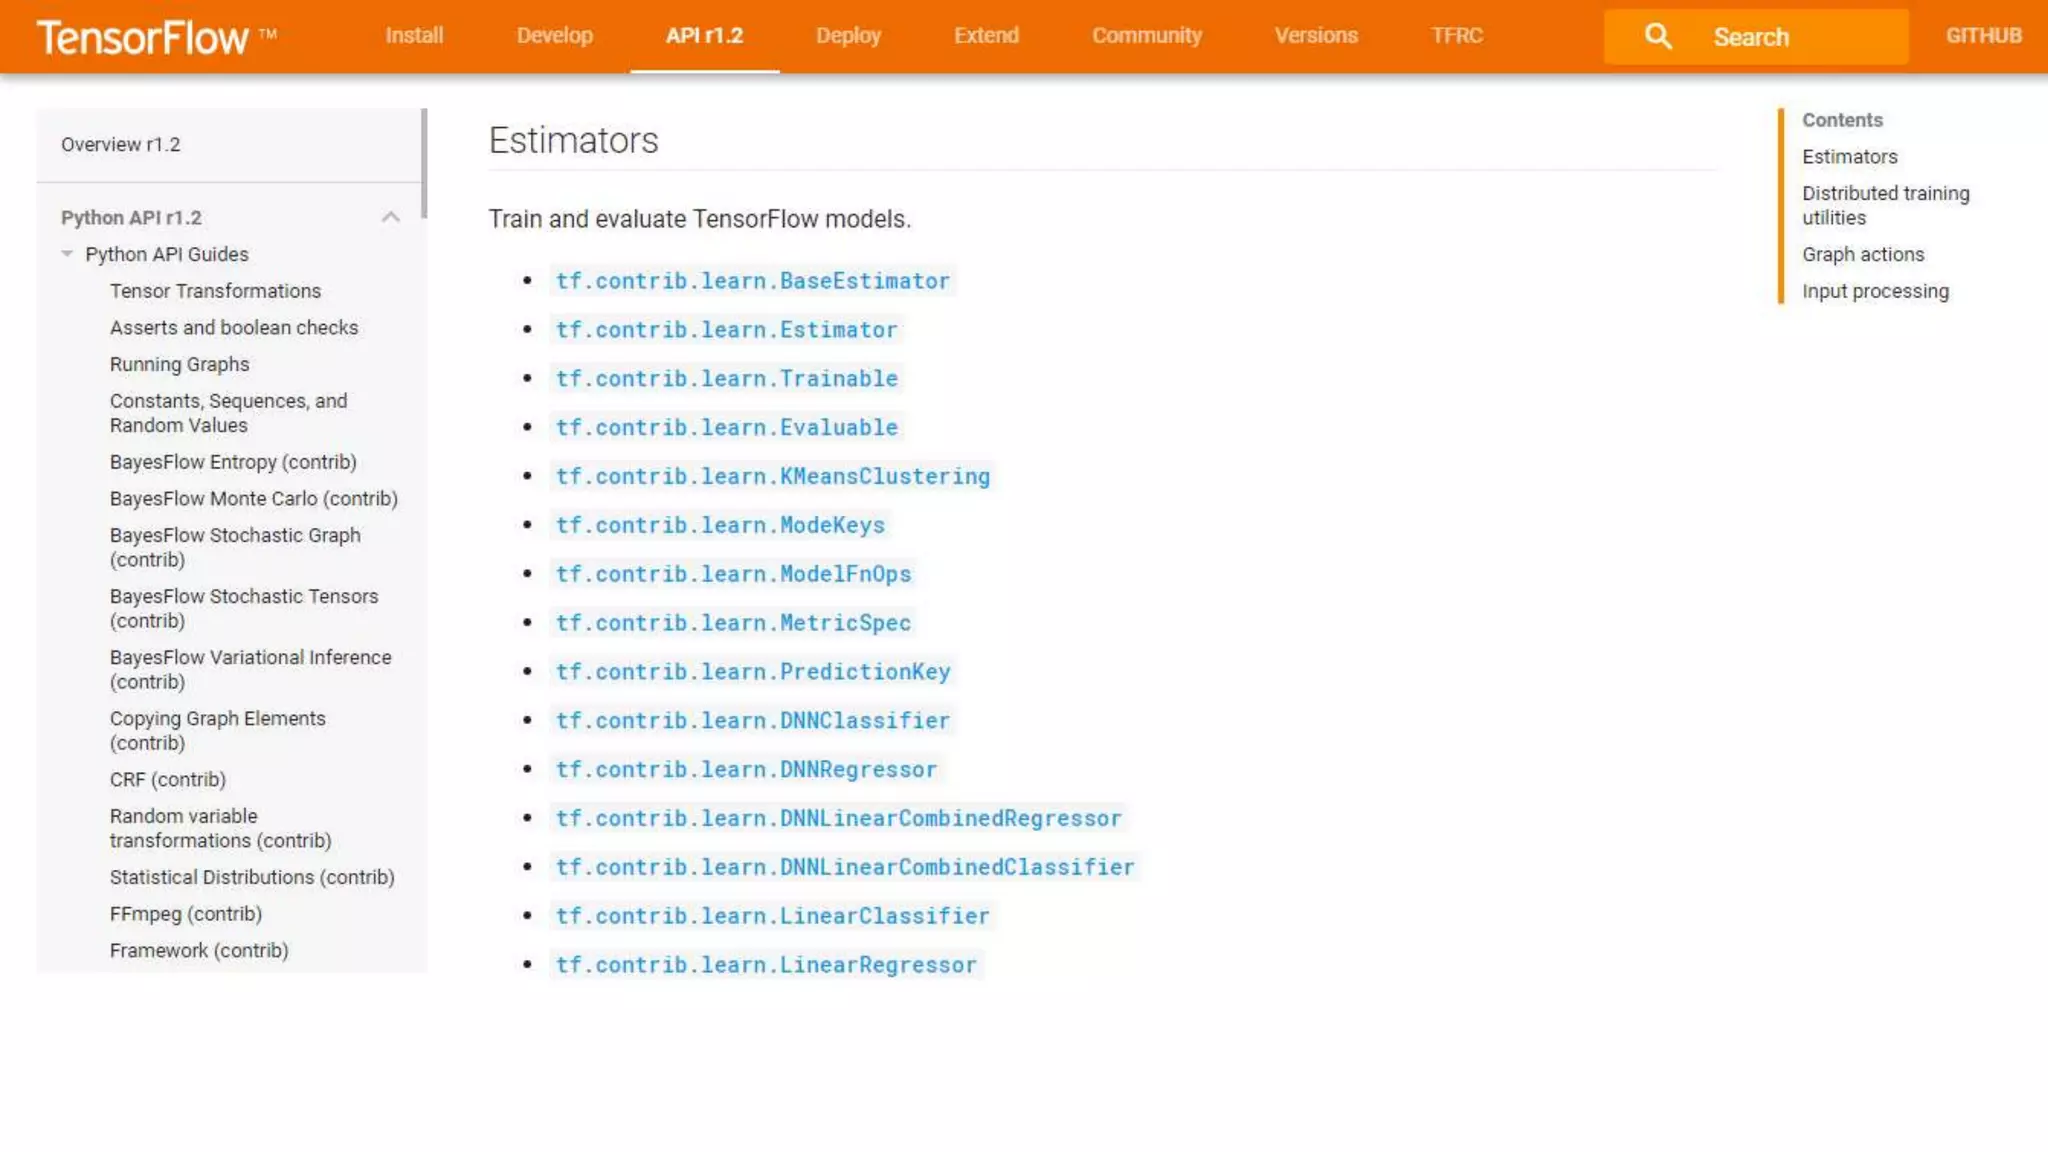2048x1152 pixels.
Task: Collapse the Python API r1.2 section
Action: tap(390, 217)
